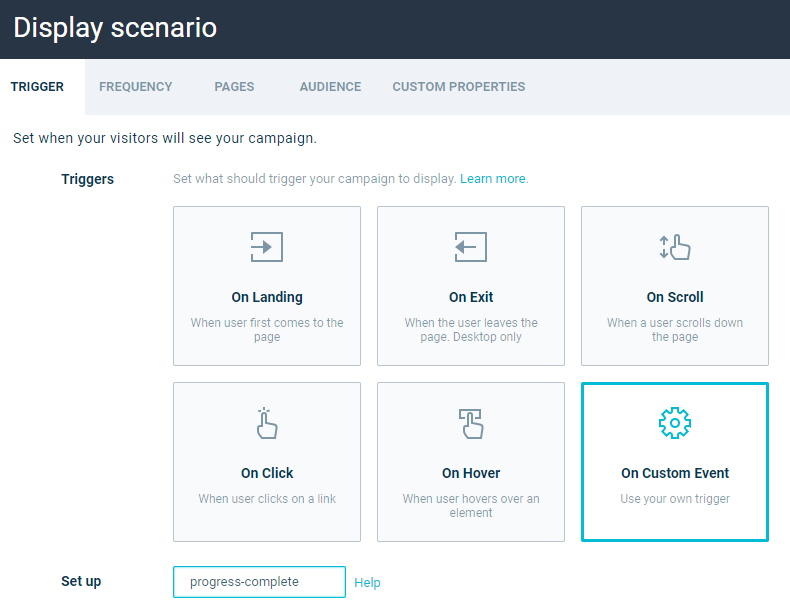The width and height of the screenshot is (790, 610).
Task: Choose the On Exit trigger title
Action: (x=471, y=297)
